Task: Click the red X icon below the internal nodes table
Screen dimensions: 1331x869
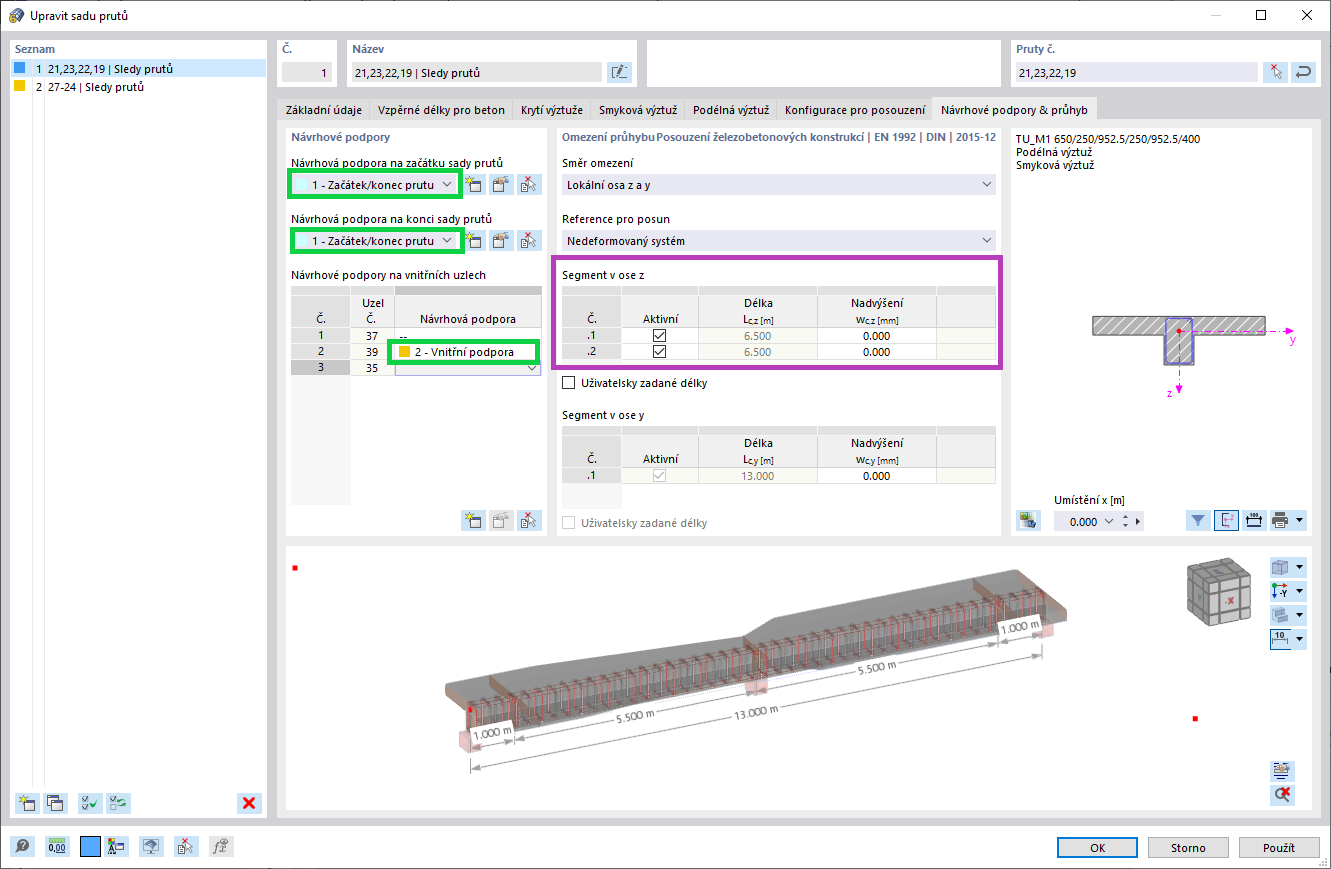Action: click(x=529, y=520)
